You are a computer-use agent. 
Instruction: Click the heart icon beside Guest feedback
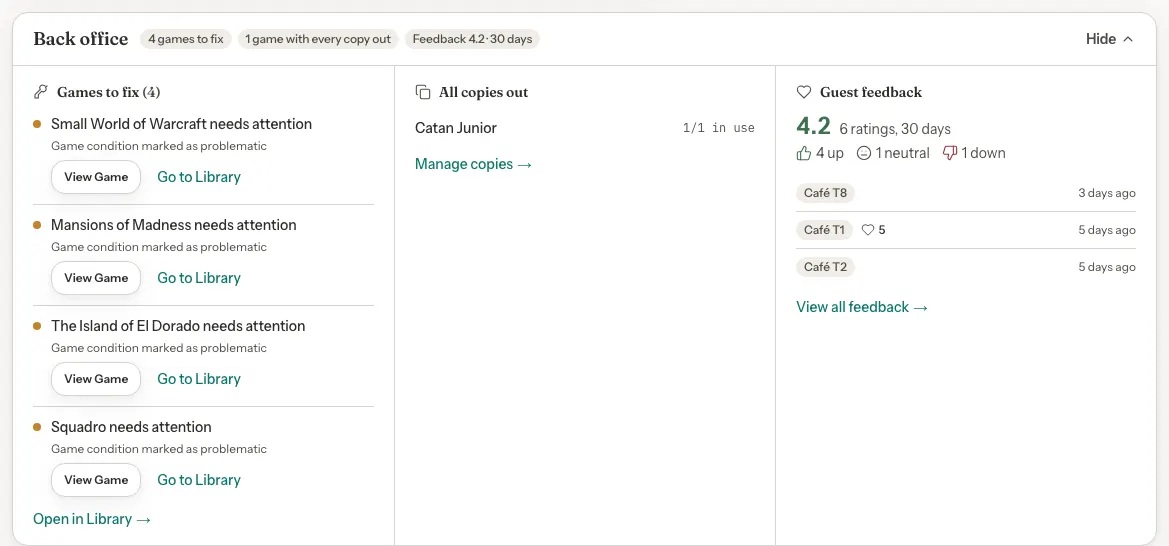coord(804,92)
